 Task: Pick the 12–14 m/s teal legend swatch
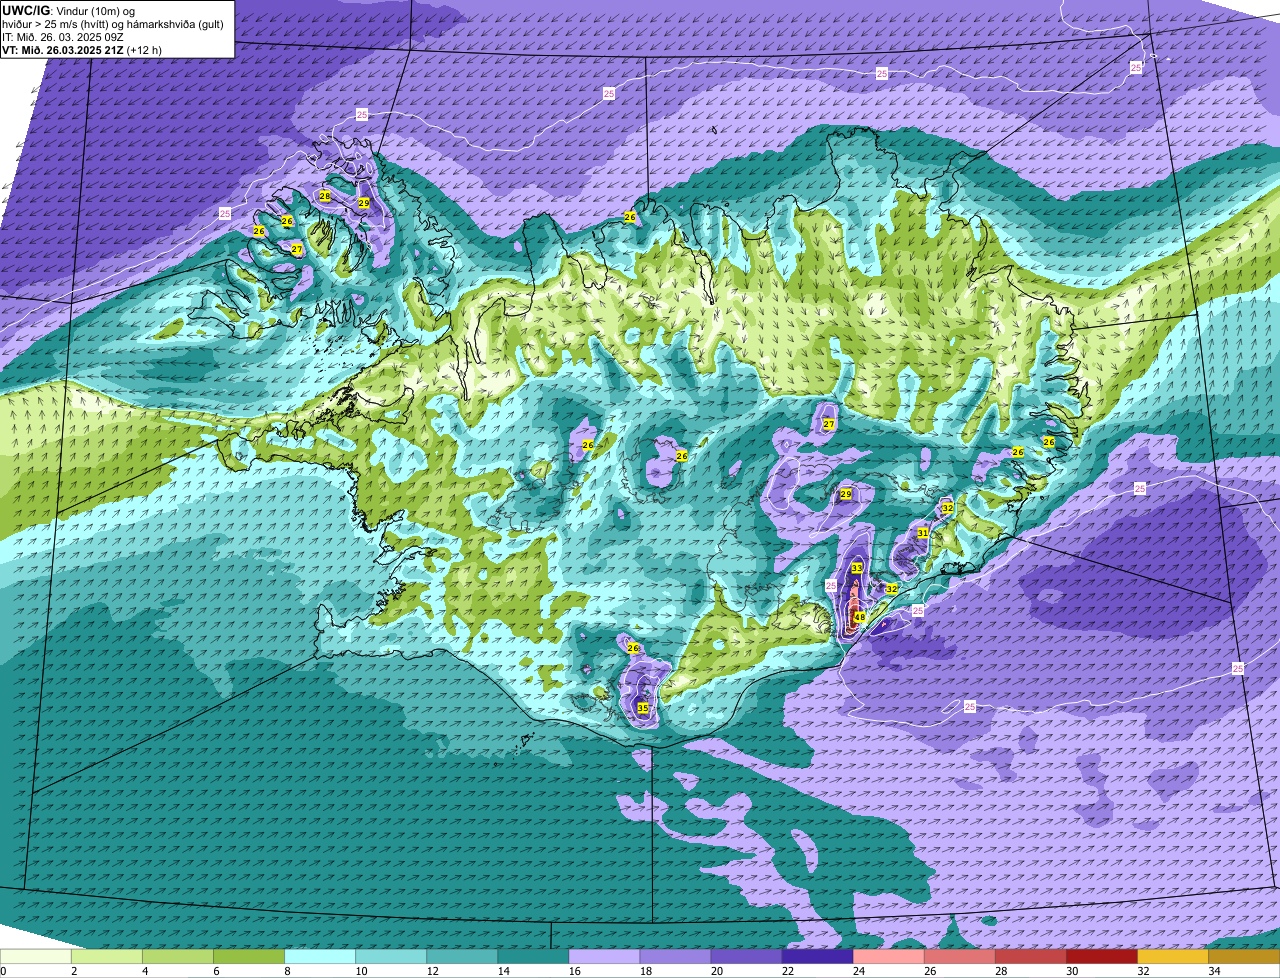(x=462, y=956)
